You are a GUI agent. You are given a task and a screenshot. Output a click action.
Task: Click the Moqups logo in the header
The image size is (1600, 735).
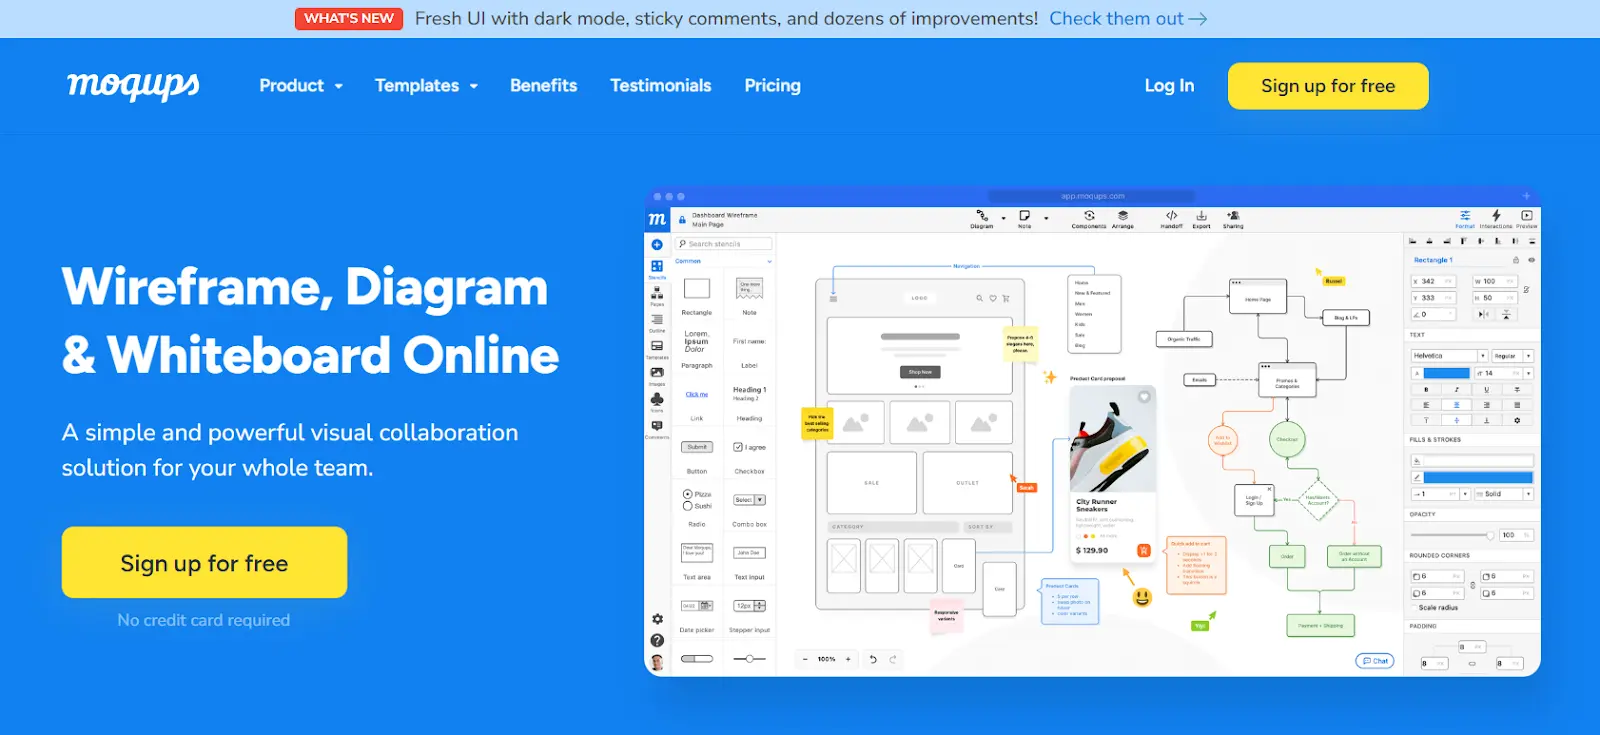coord(133,86)
